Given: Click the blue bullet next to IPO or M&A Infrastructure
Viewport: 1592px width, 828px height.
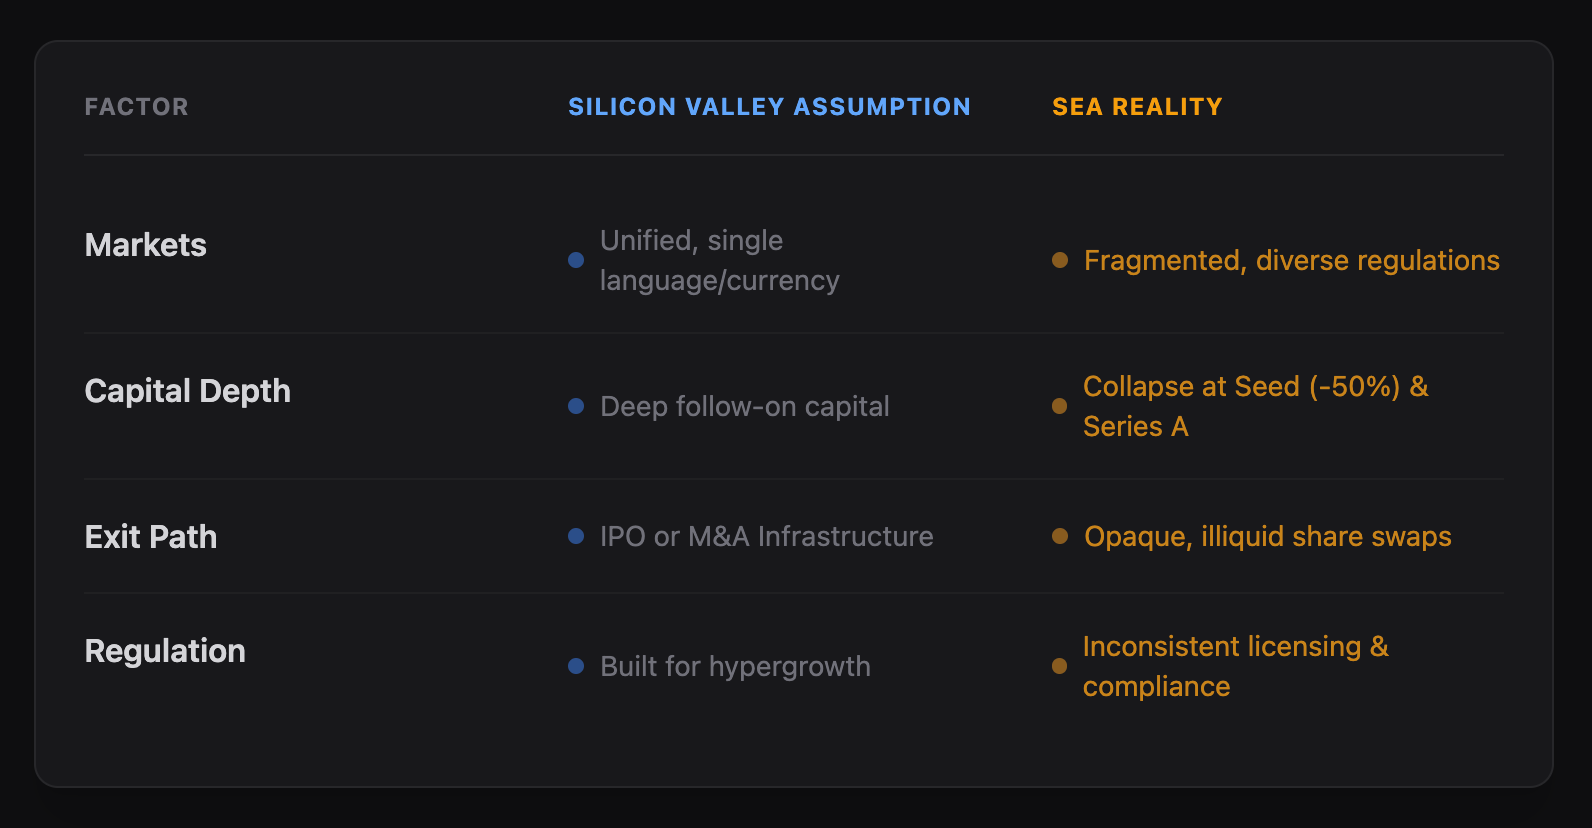Looking at the screenshot, I should (x=576, y=536).
